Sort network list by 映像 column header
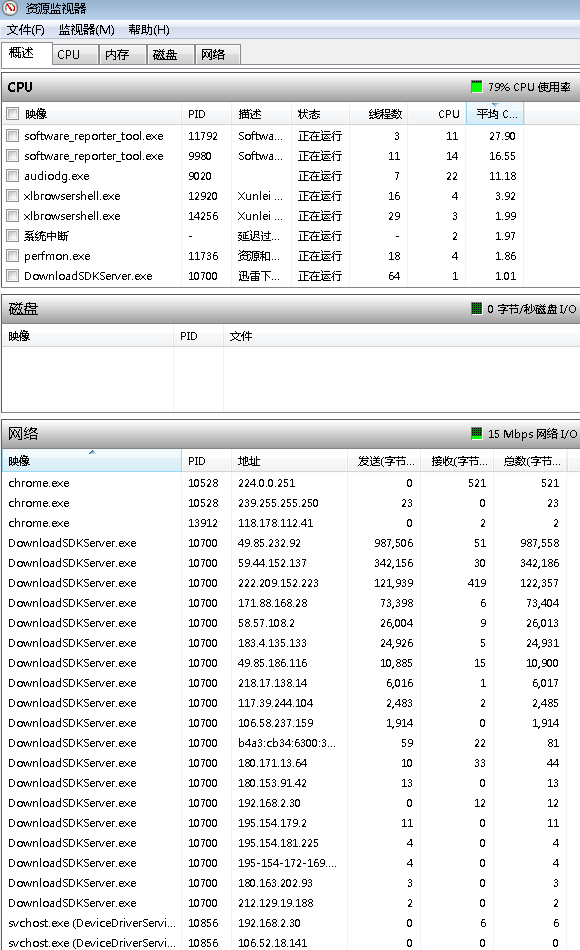The width and height of the screenshot is (580, 950). coord(92,460)
